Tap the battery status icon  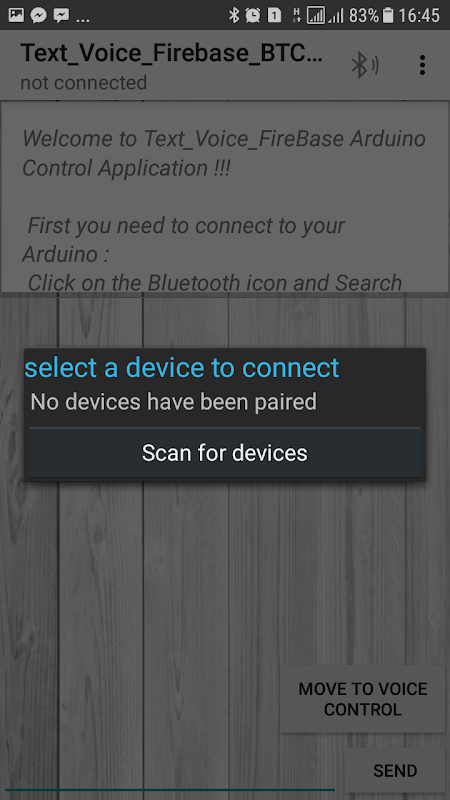388,15
